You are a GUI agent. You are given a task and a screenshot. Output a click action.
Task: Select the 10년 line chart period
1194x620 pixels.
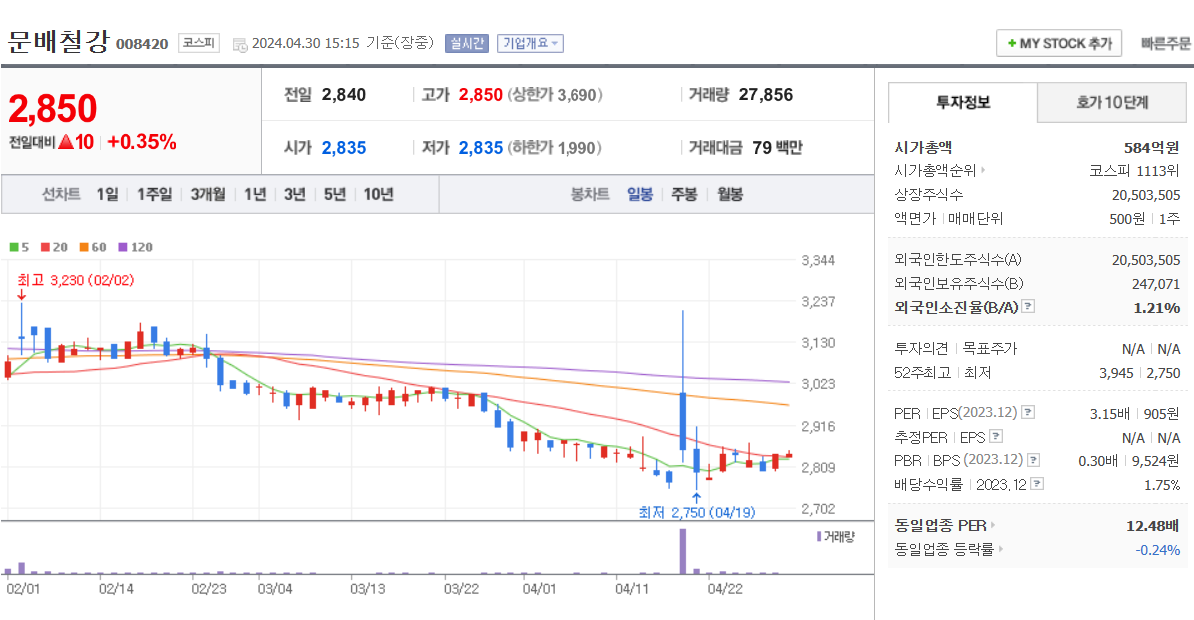(x=378, y=194)
